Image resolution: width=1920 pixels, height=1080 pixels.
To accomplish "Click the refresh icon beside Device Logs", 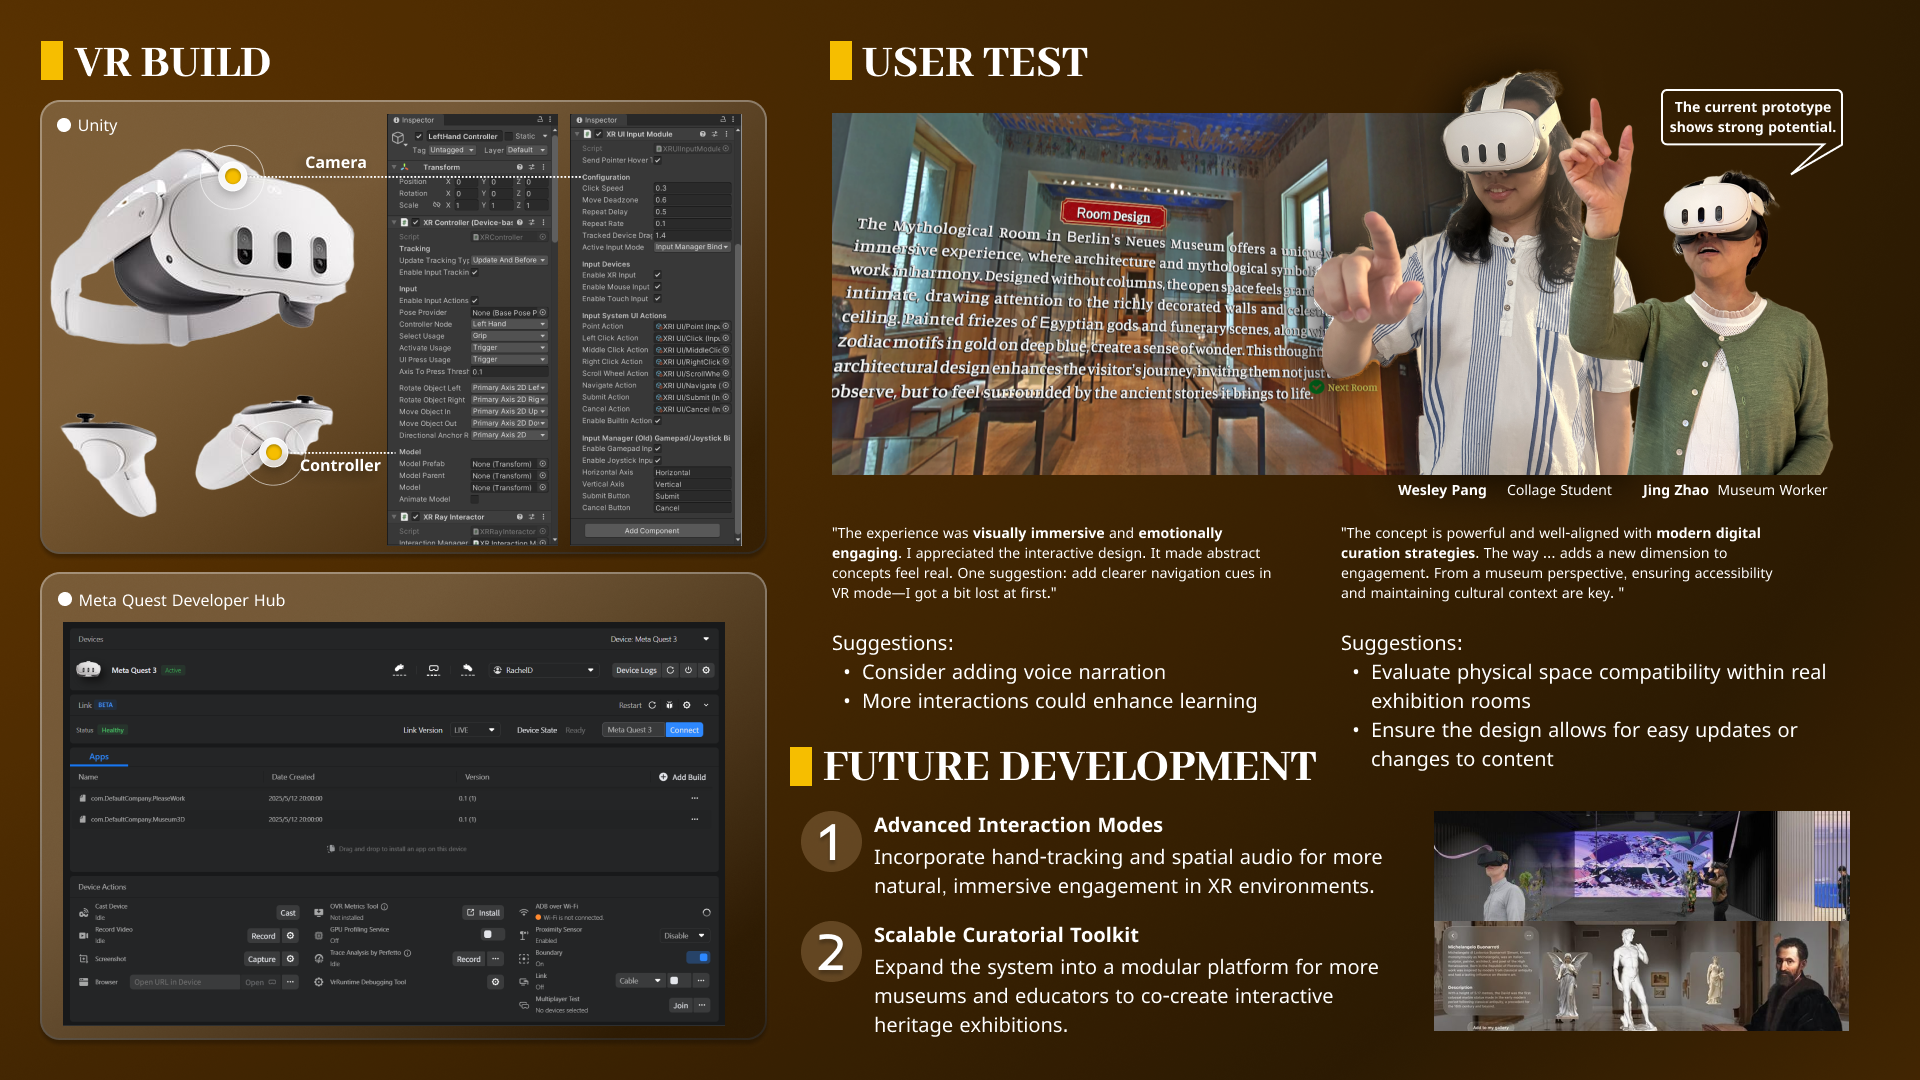I will point(670,670).
